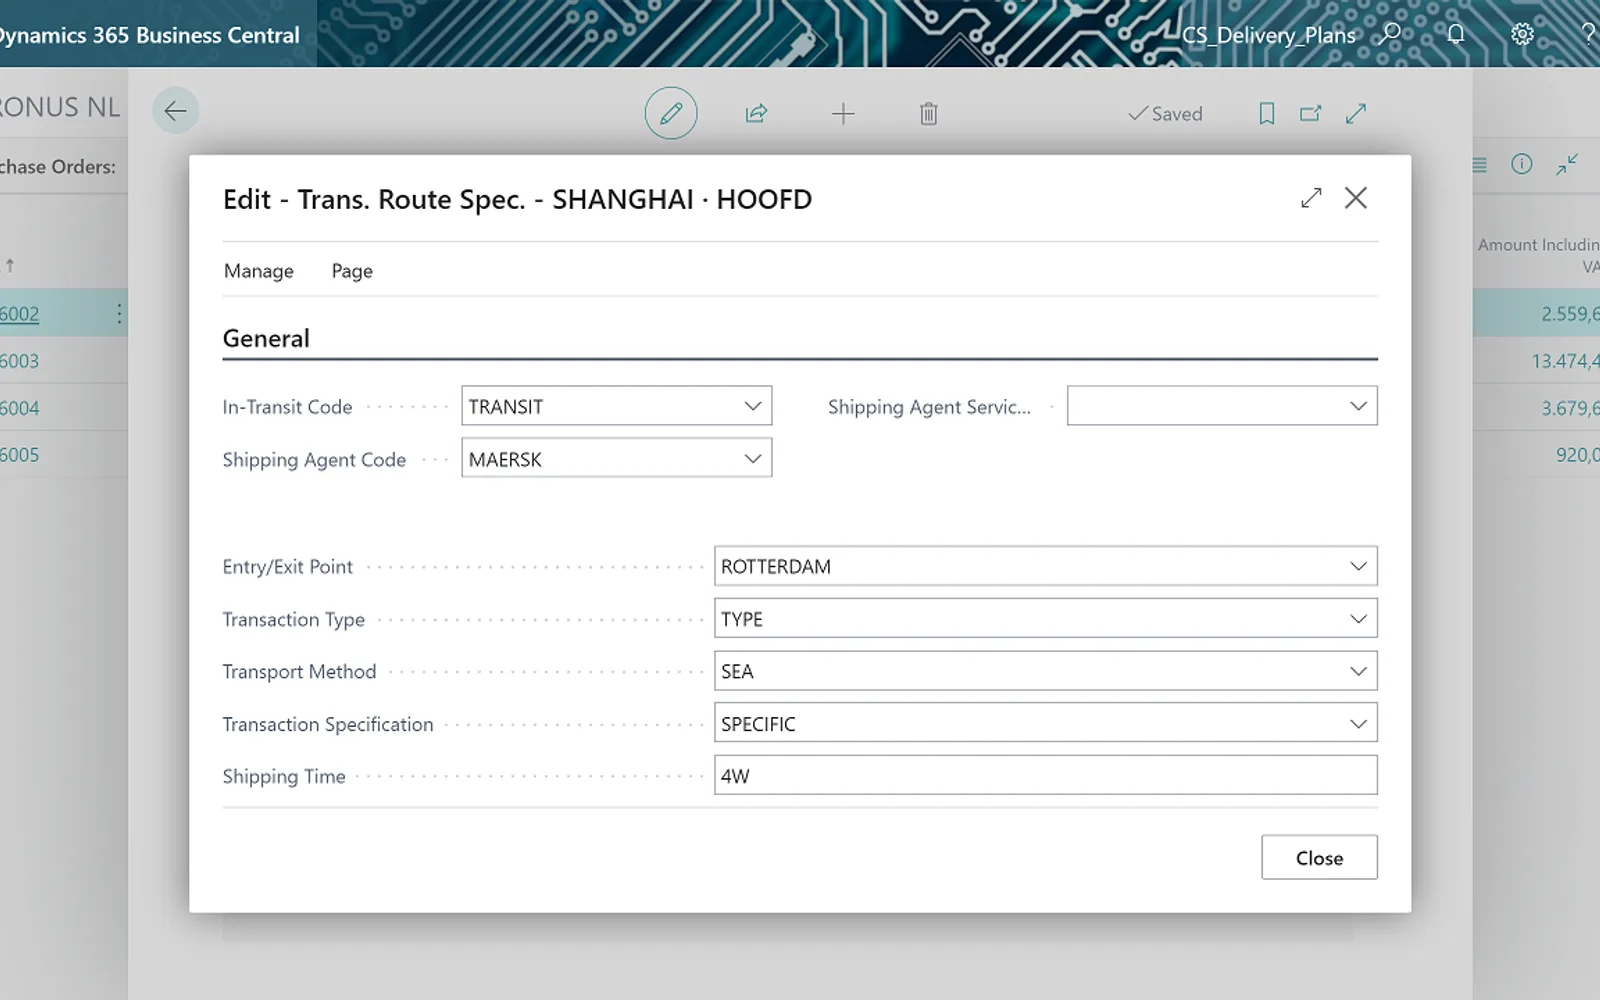Open page in new window icon
The width and height of the screenshot is (1600, 1000).
(1310, 113)
